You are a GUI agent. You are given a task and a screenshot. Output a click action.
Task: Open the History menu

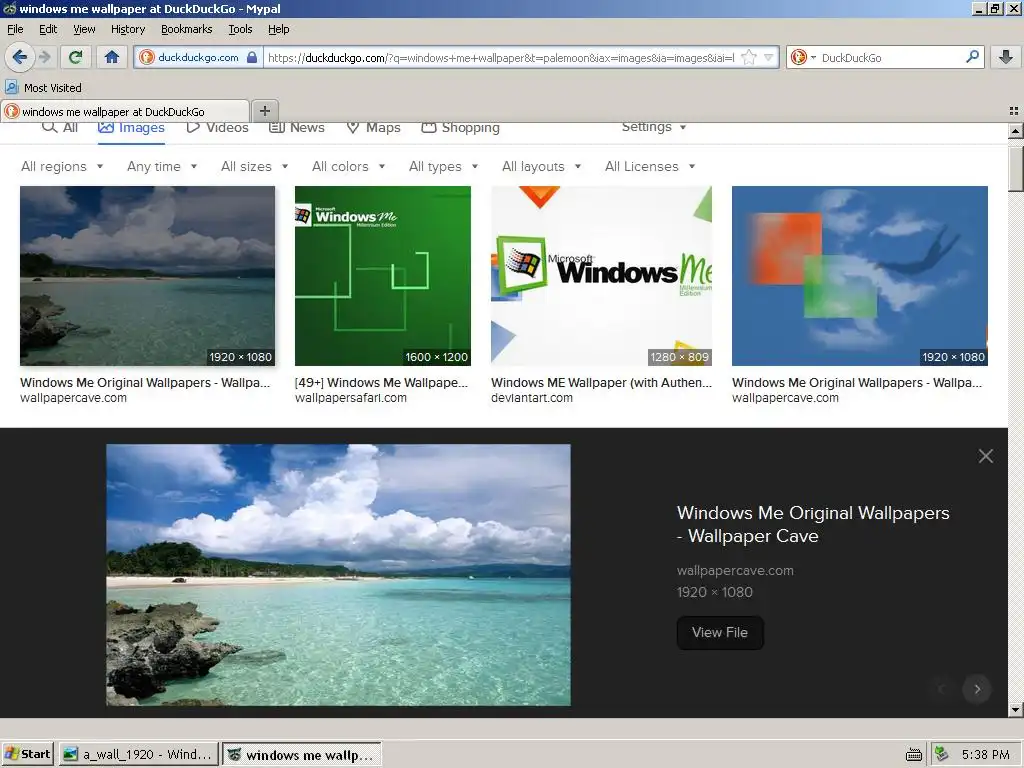[128, 29]
